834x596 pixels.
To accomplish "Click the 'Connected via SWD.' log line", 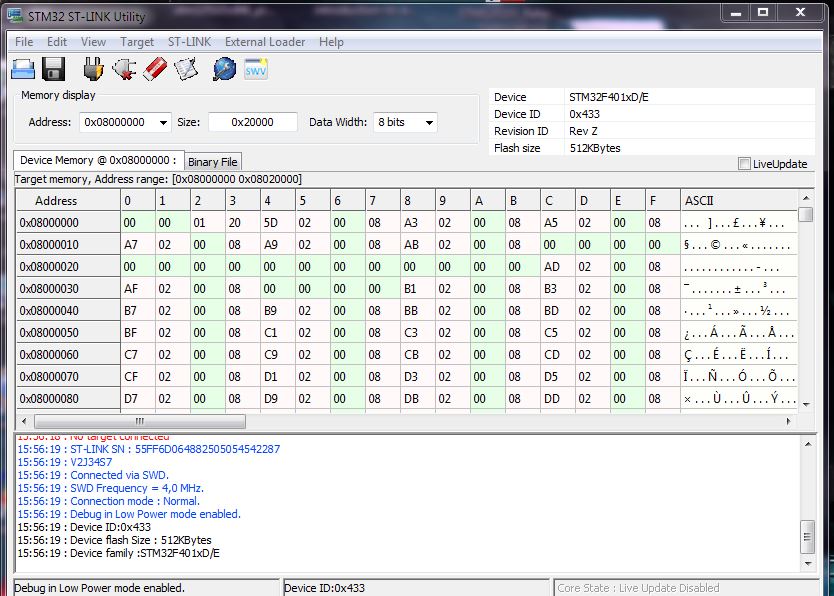I will pyautogui.click(x=93, y=475).
